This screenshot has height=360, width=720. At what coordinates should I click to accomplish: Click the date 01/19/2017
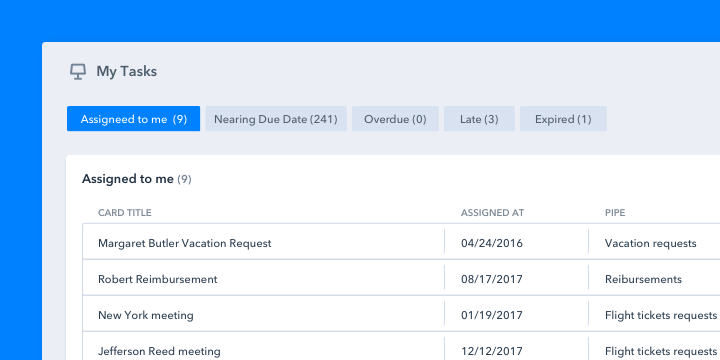pyautogui.click(x=492, y=315)
